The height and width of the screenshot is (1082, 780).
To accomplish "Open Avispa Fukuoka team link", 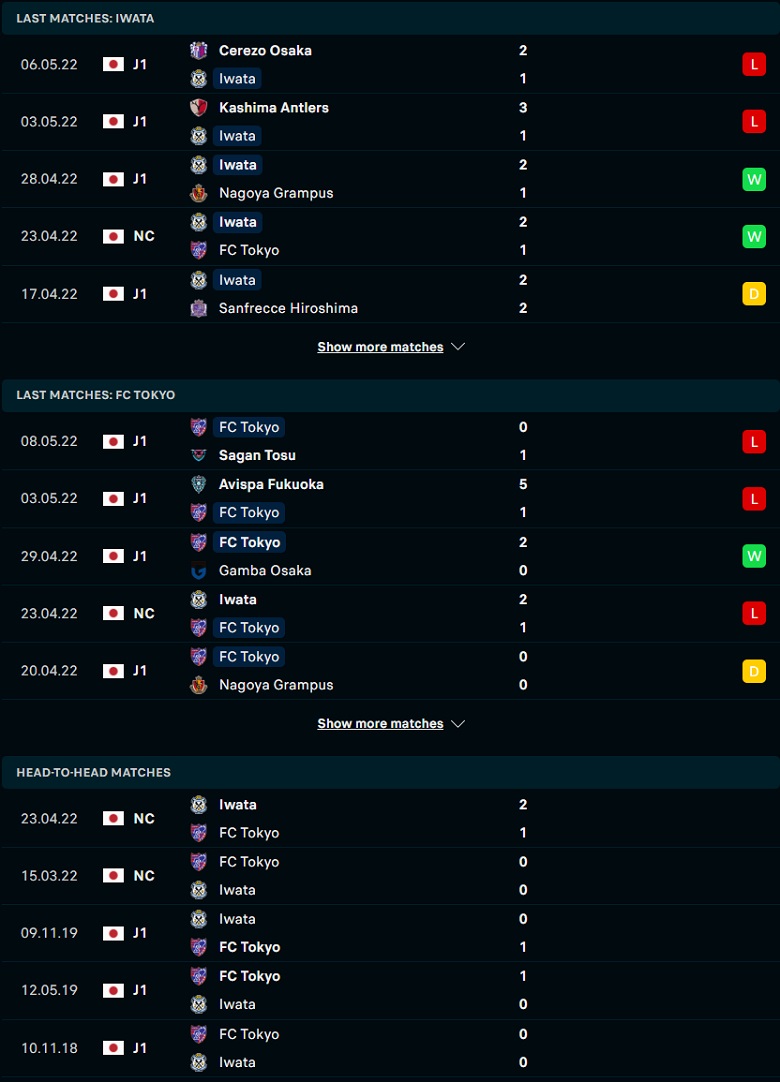I will [271, 484].
